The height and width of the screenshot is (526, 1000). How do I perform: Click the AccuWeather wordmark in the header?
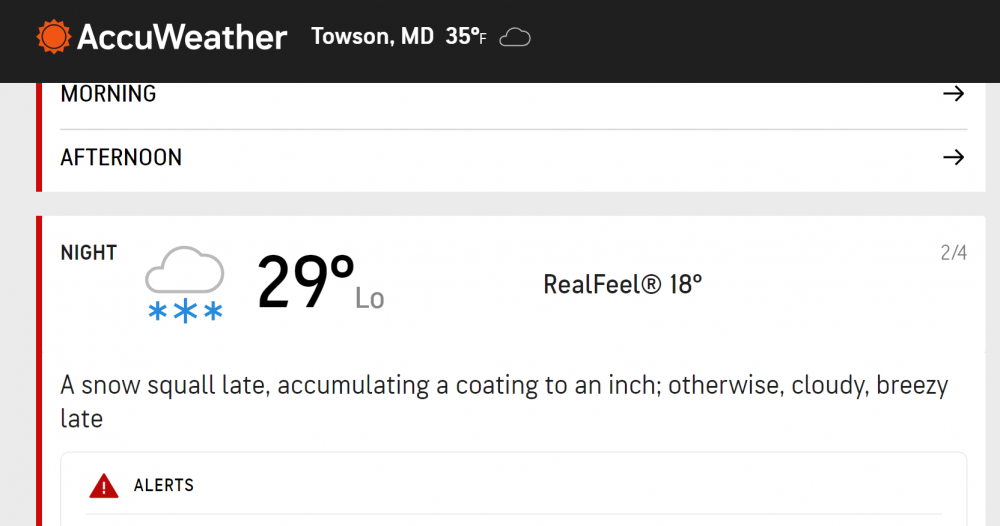[182, 38]
